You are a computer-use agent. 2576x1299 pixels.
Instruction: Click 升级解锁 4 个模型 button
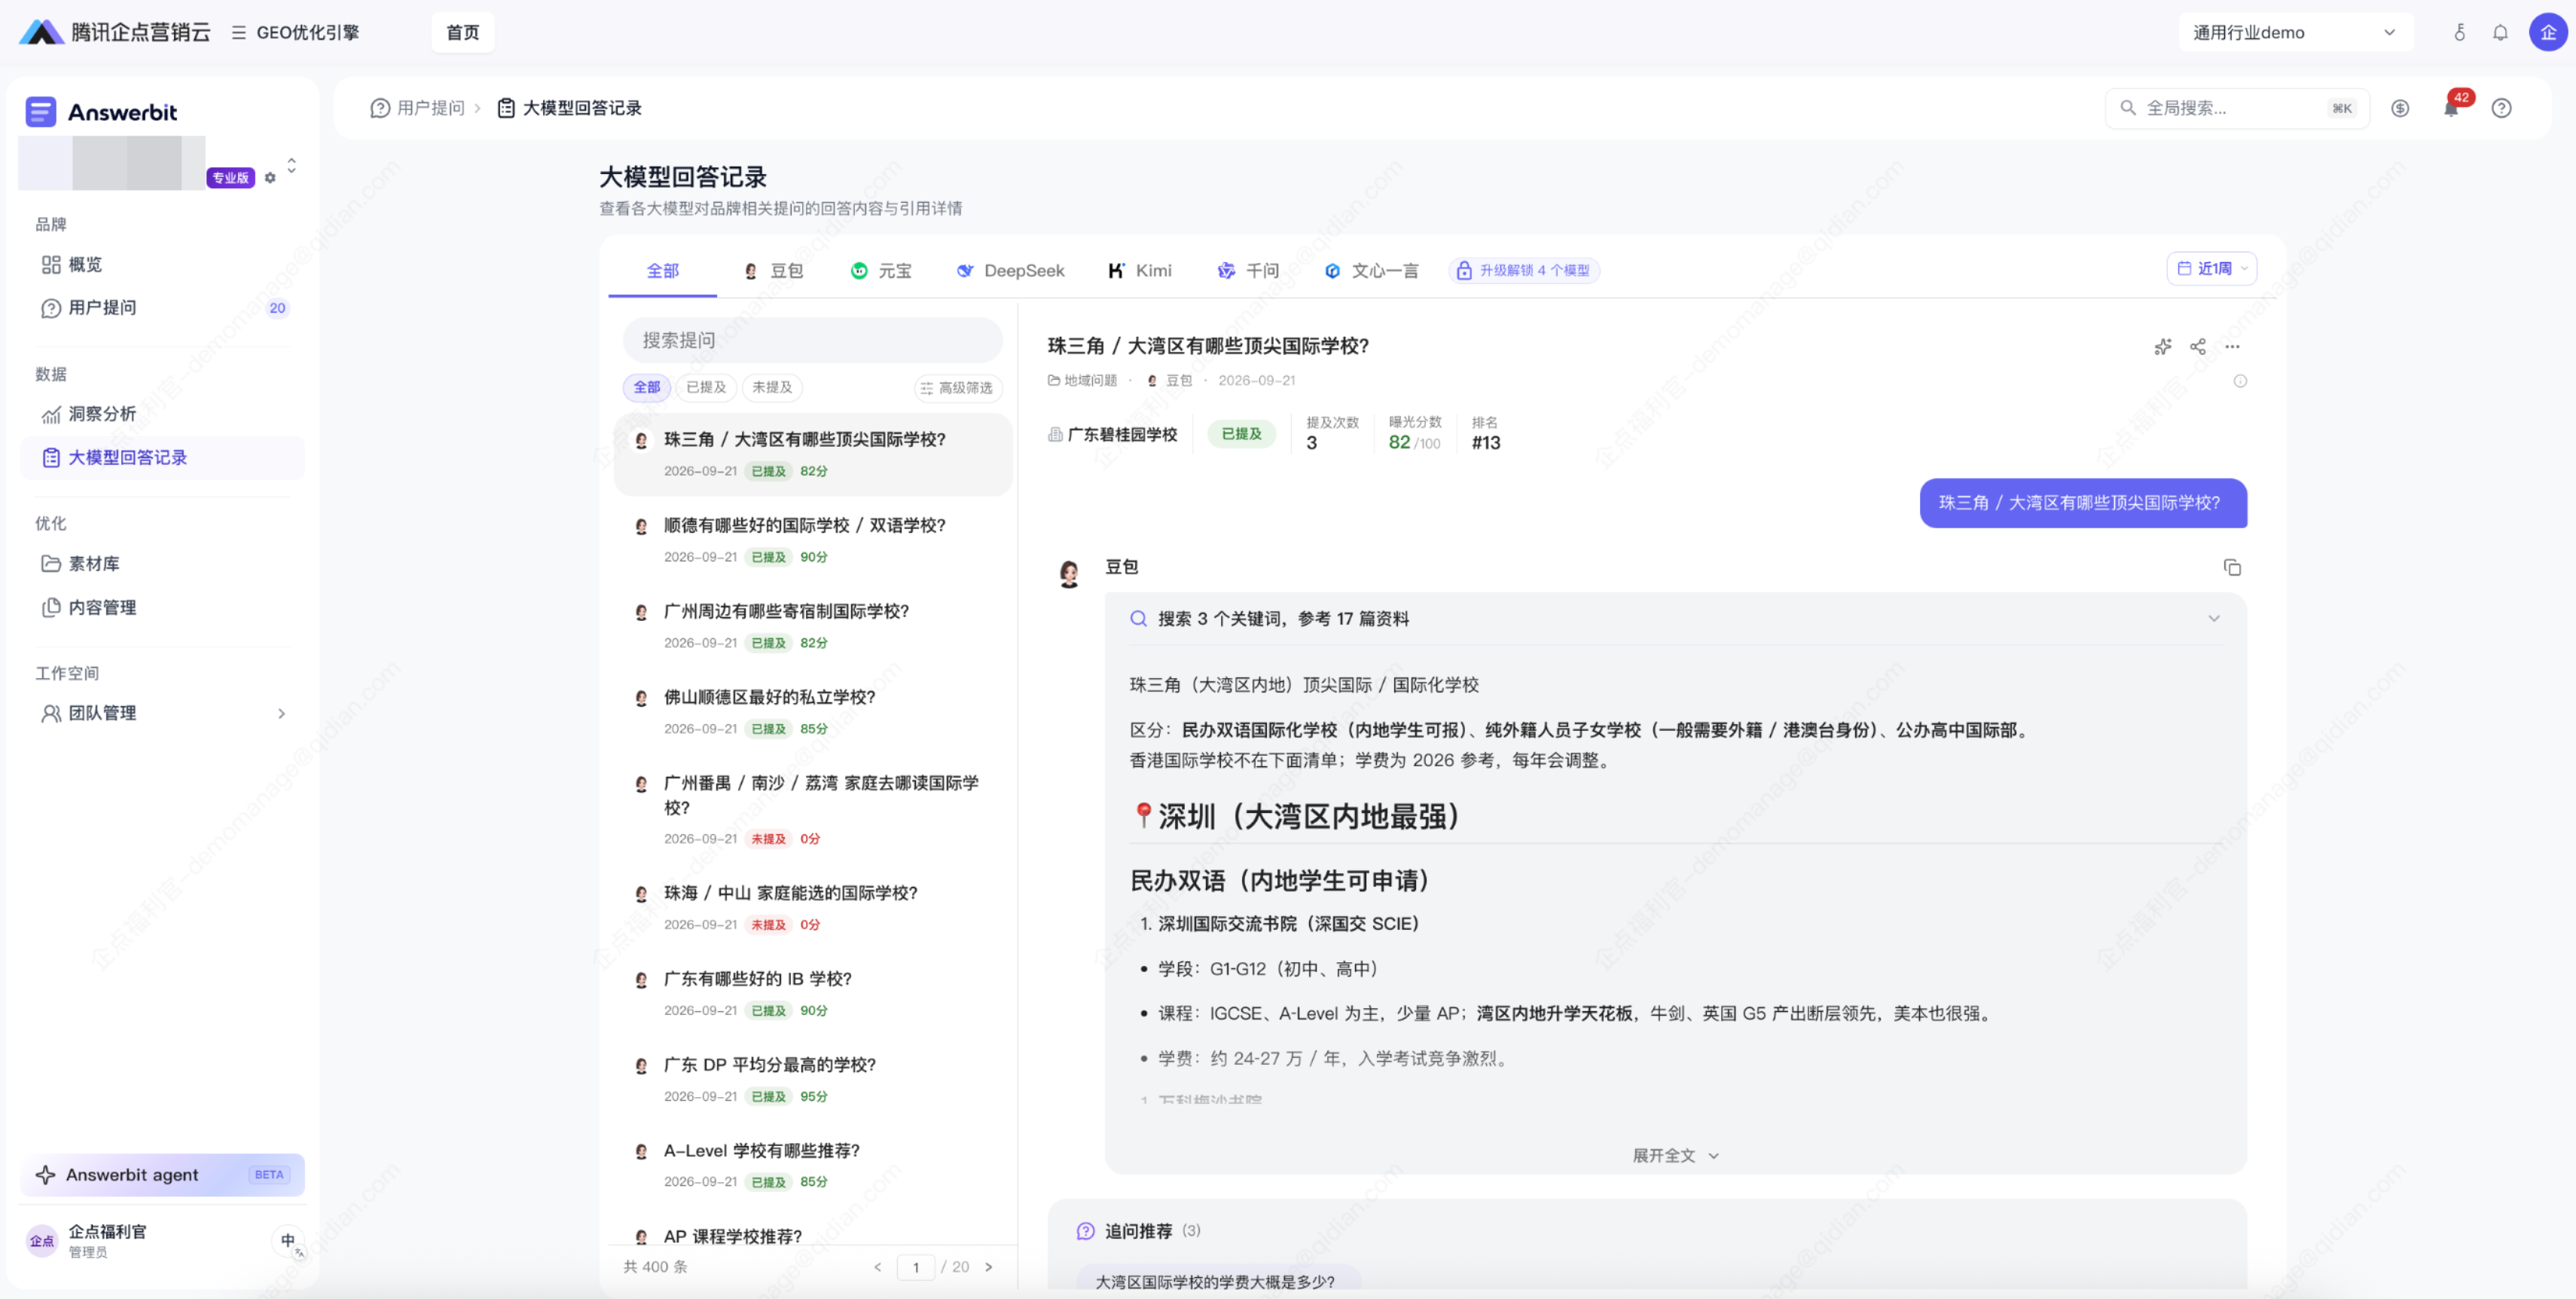tap(1524, 270)
